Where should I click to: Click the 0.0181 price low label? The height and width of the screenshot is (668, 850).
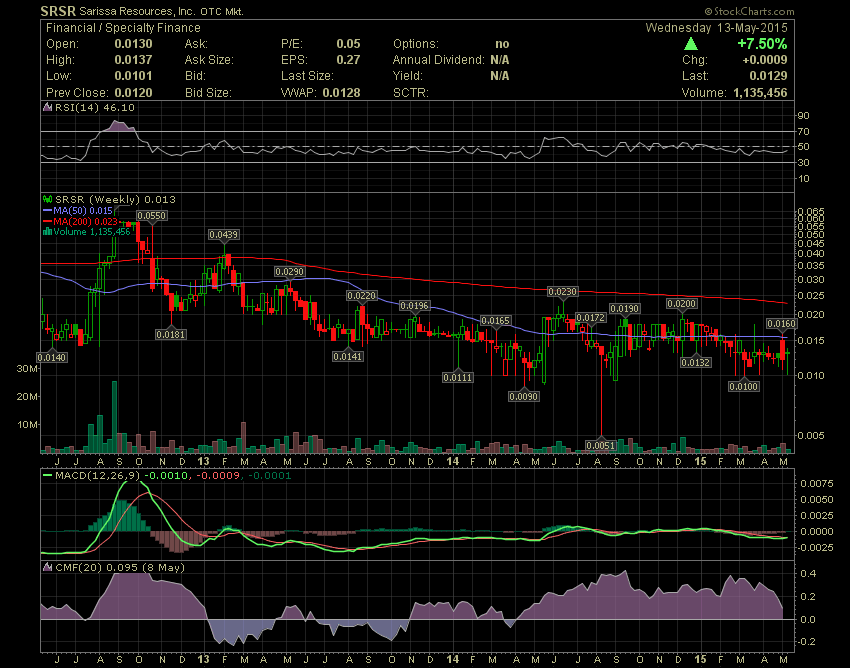pyautogui.click(x=171, y=335)
